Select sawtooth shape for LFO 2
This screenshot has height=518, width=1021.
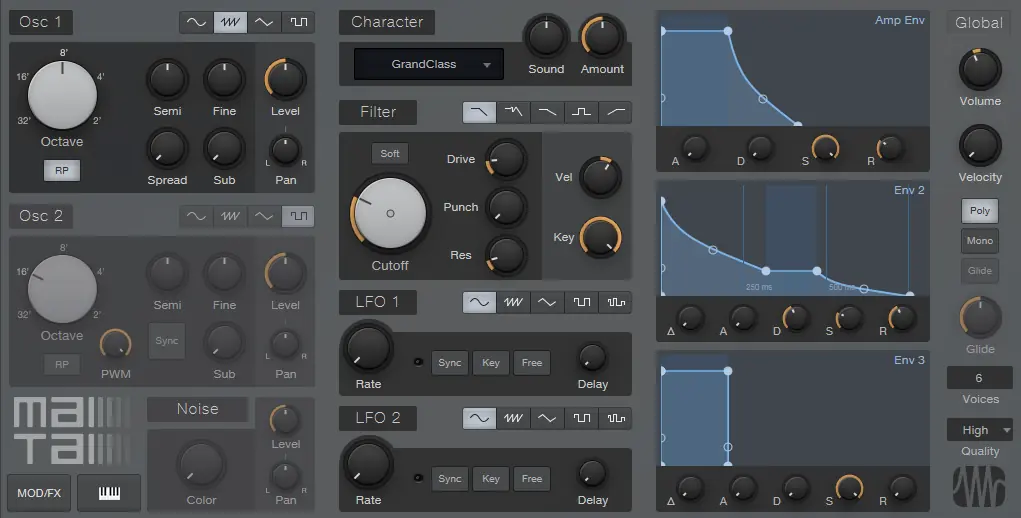click(513, 418)
